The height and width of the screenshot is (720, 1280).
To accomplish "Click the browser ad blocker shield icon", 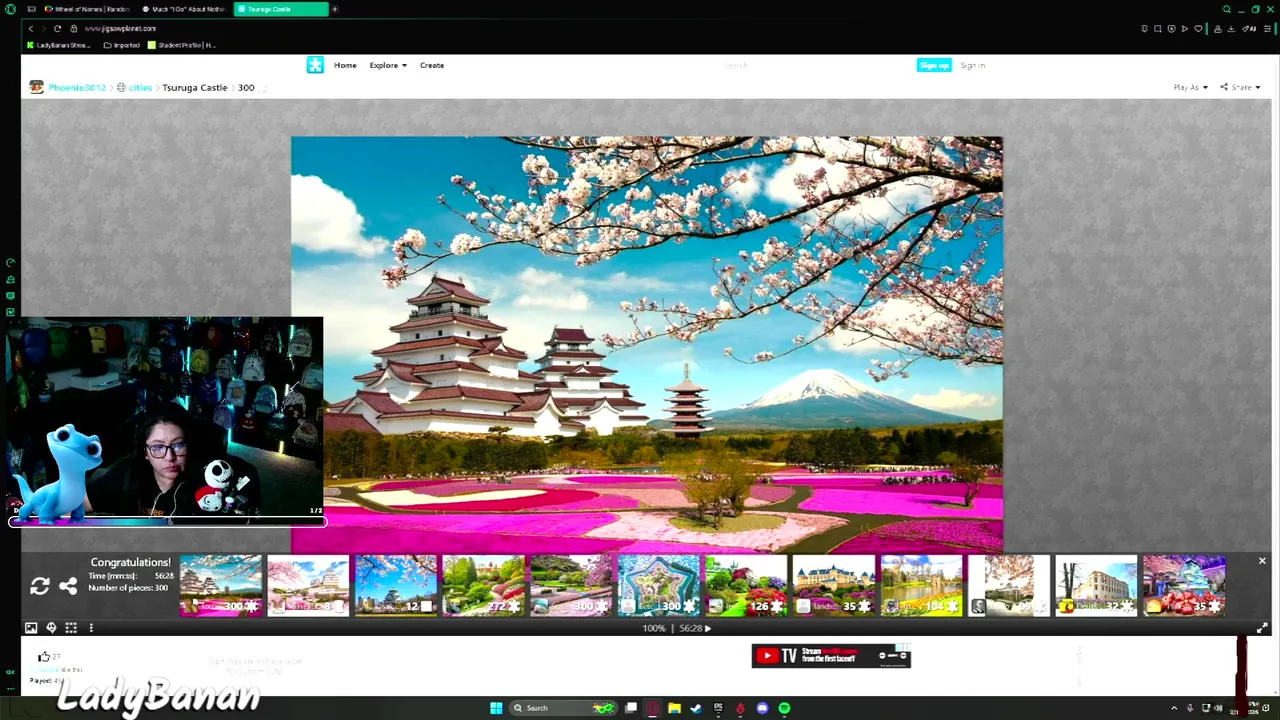I will click(1171, 28).
